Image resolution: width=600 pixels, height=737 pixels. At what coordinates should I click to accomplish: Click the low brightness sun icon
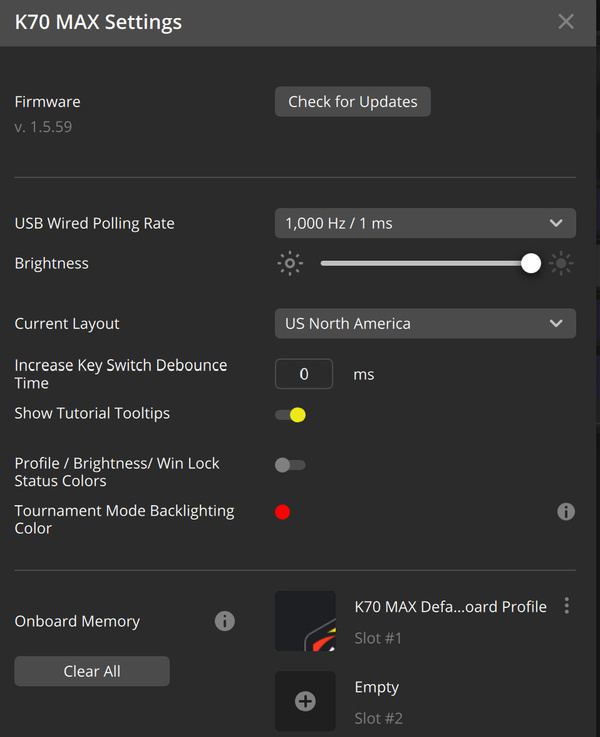[x=290, y=263]
